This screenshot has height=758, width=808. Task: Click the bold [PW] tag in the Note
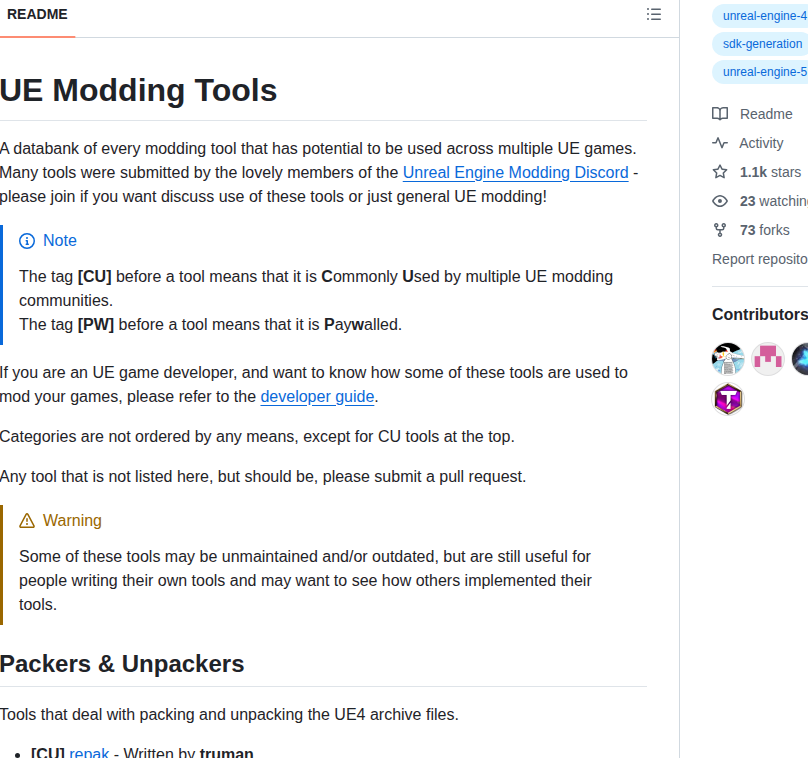click(x=96, y=325)
